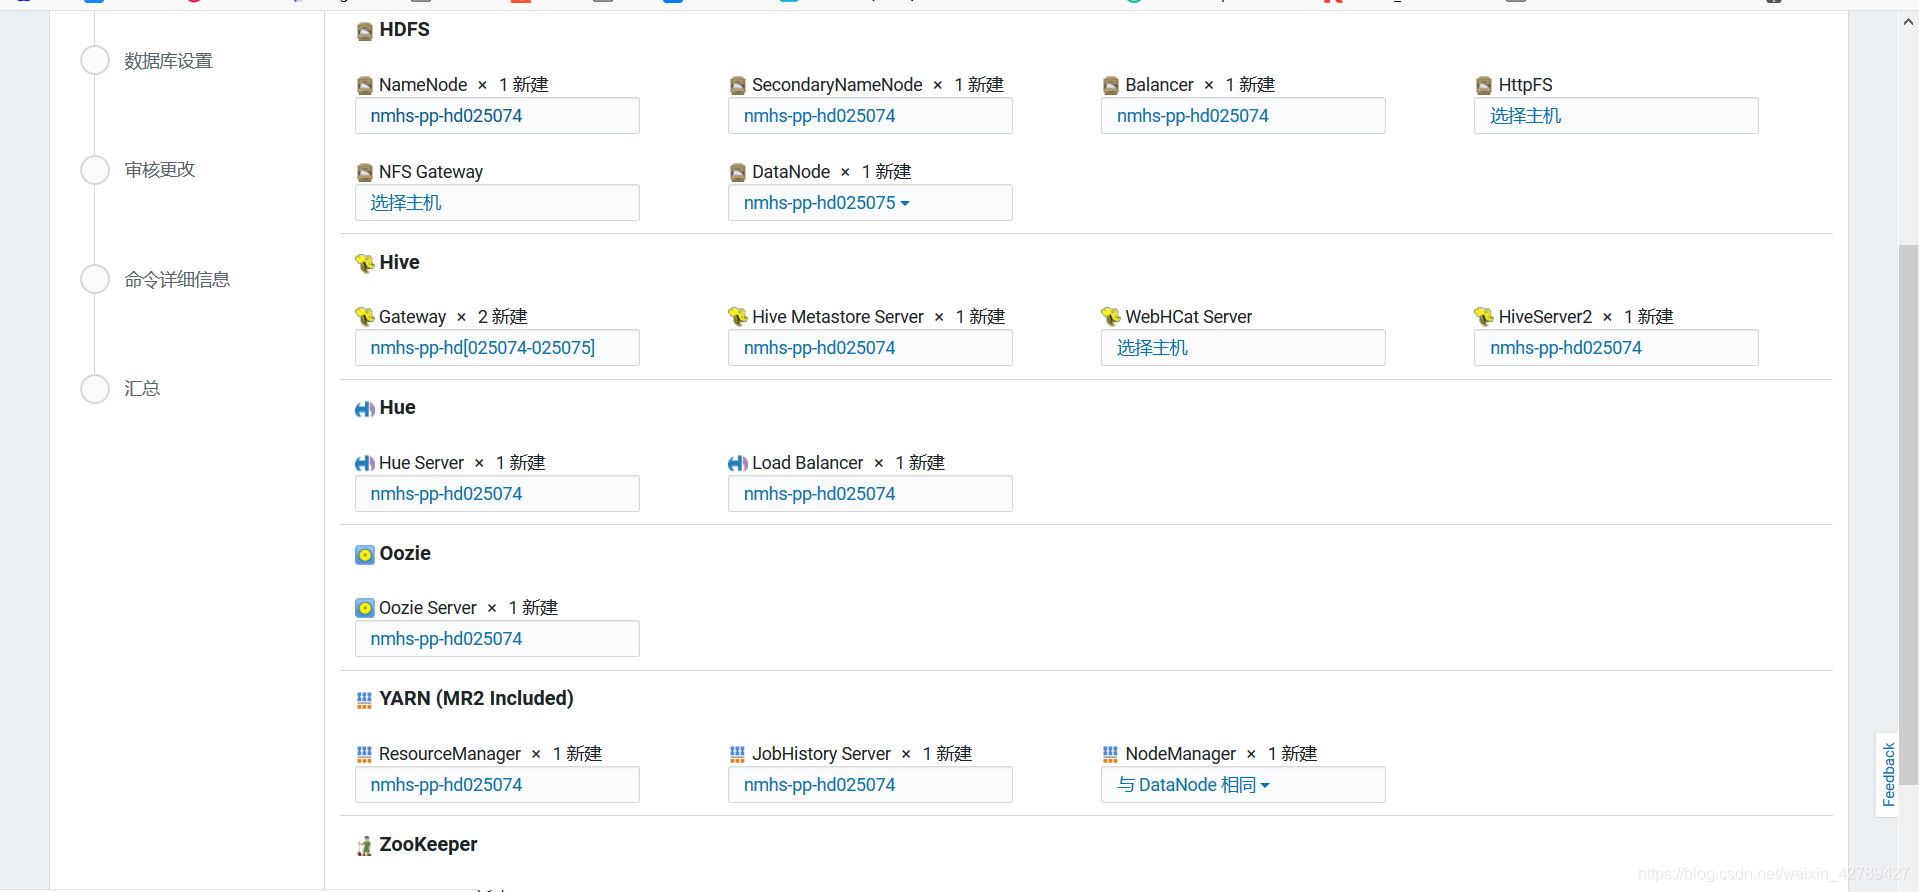This screenshot has height=892, width=1919.
Task: Click the Oozie Server role icon
Action: click(365, 608)
